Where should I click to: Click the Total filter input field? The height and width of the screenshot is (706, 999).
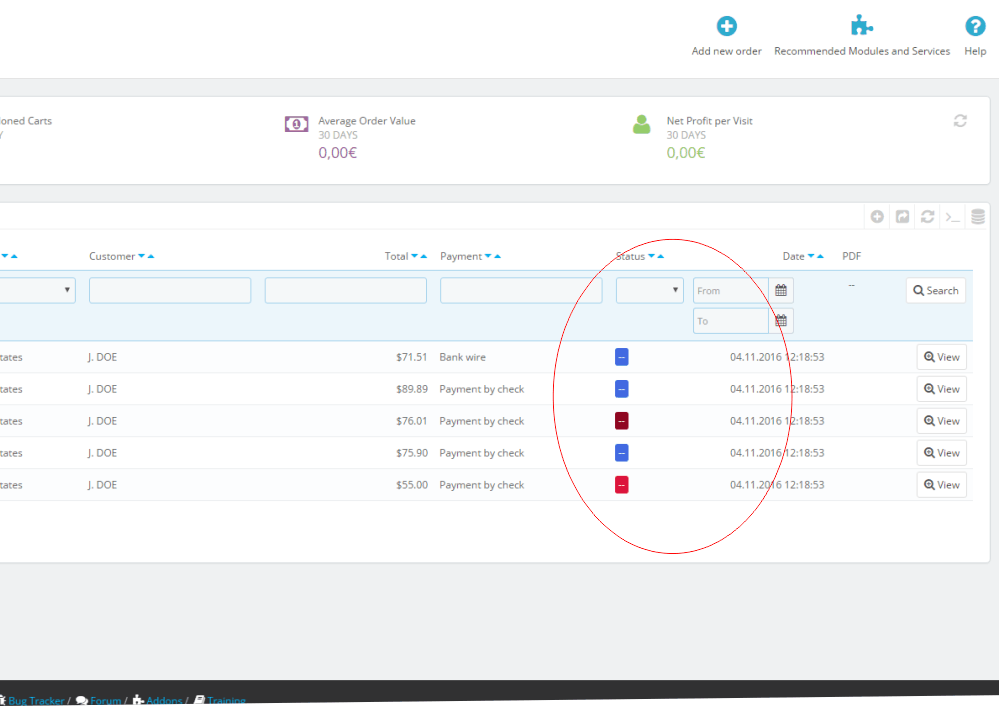tap(346, 291)
